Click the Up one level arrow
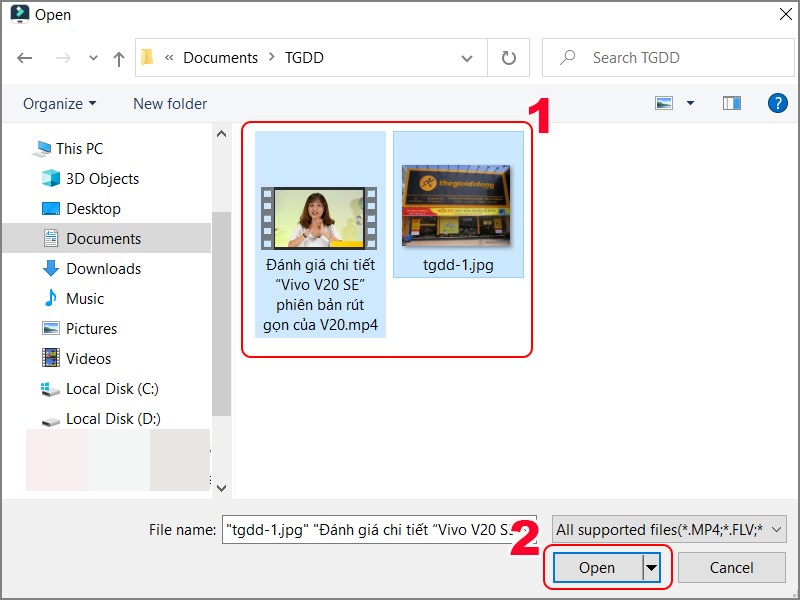Viewport: 800px width, 600px height. pos(118,57)
